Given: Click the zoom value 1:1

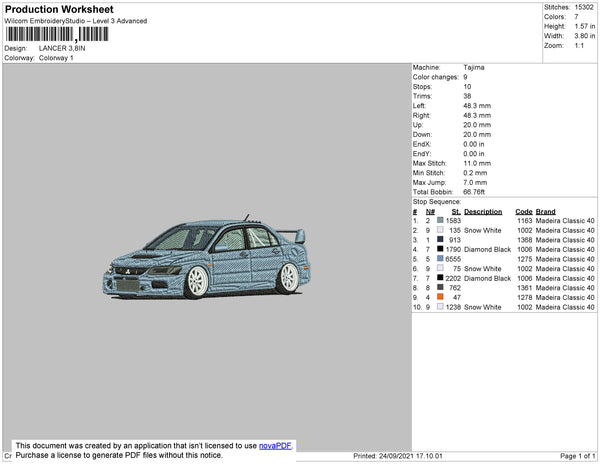Looking at the screenshot, I should [x=579, y=46].
